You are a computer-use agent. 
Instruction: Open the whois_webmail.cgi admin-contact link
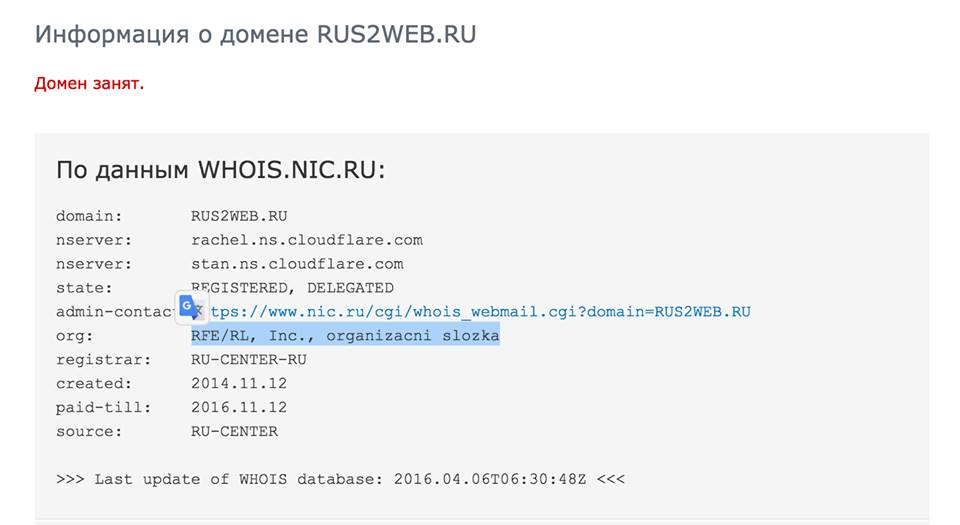pos(480,312)
